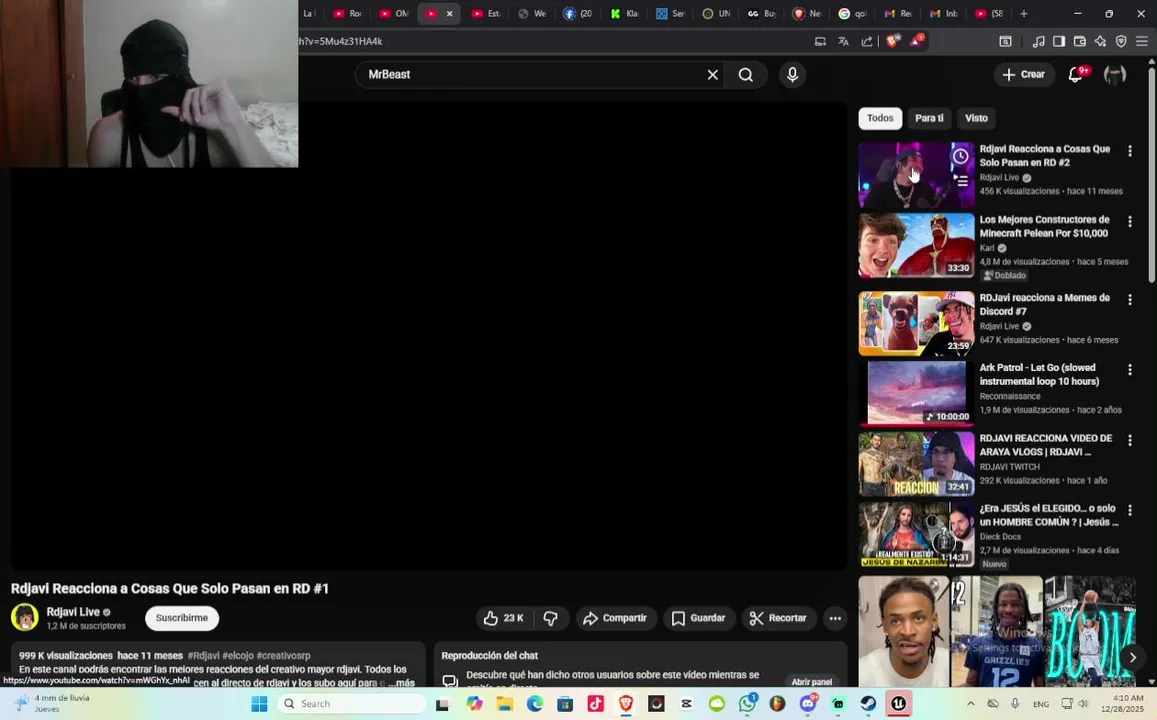
Task: Click the translate page icon
Action: pos(843,41)
